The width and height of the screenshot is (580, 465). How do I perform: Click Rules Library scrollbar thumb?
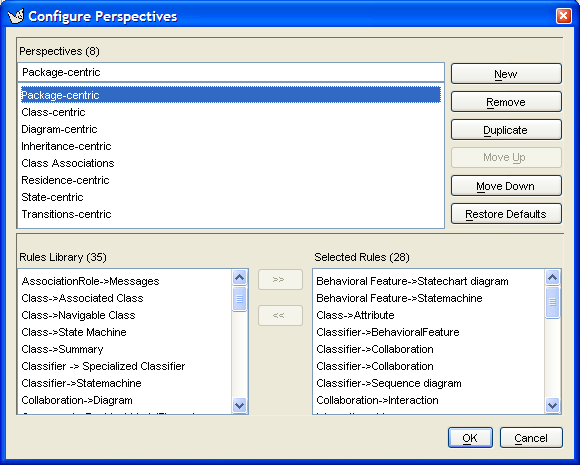coord(239,299)
